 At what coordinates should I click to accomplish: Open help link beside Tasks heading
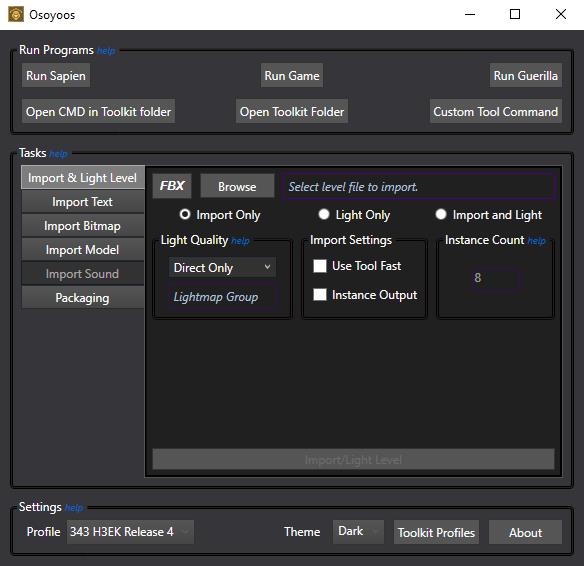point(58,154)
